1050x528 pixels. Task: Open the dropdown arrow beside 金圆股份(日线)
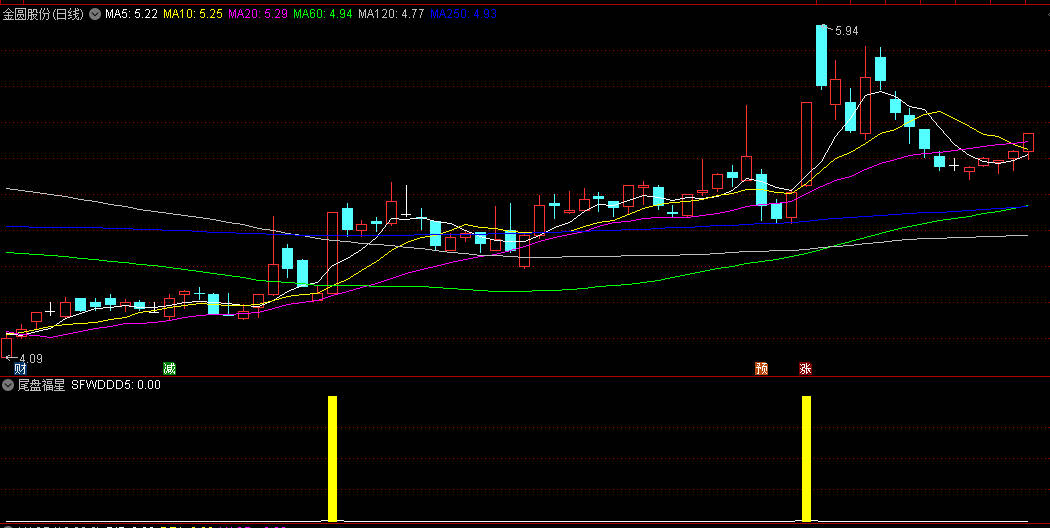coord(95,14)
